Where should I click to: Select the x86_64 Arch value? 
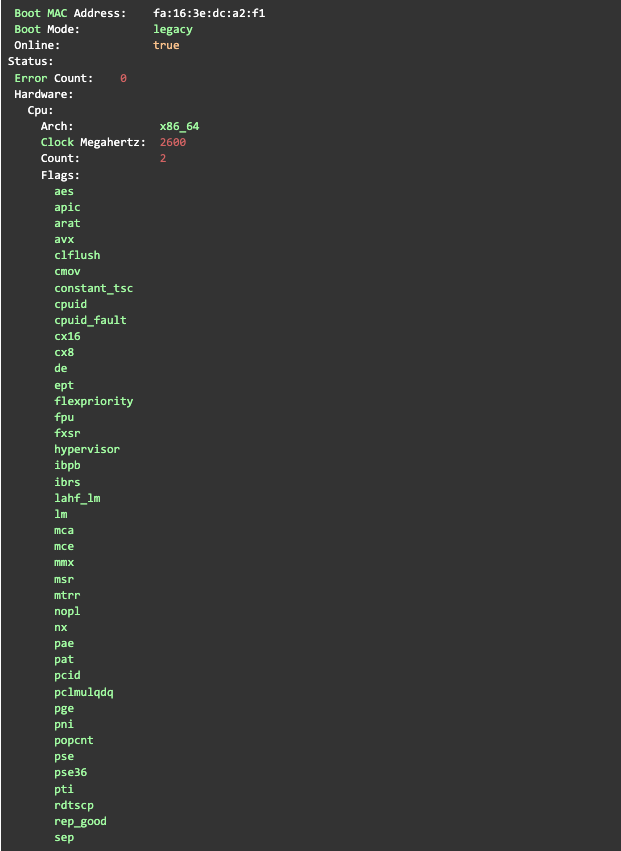179,126
